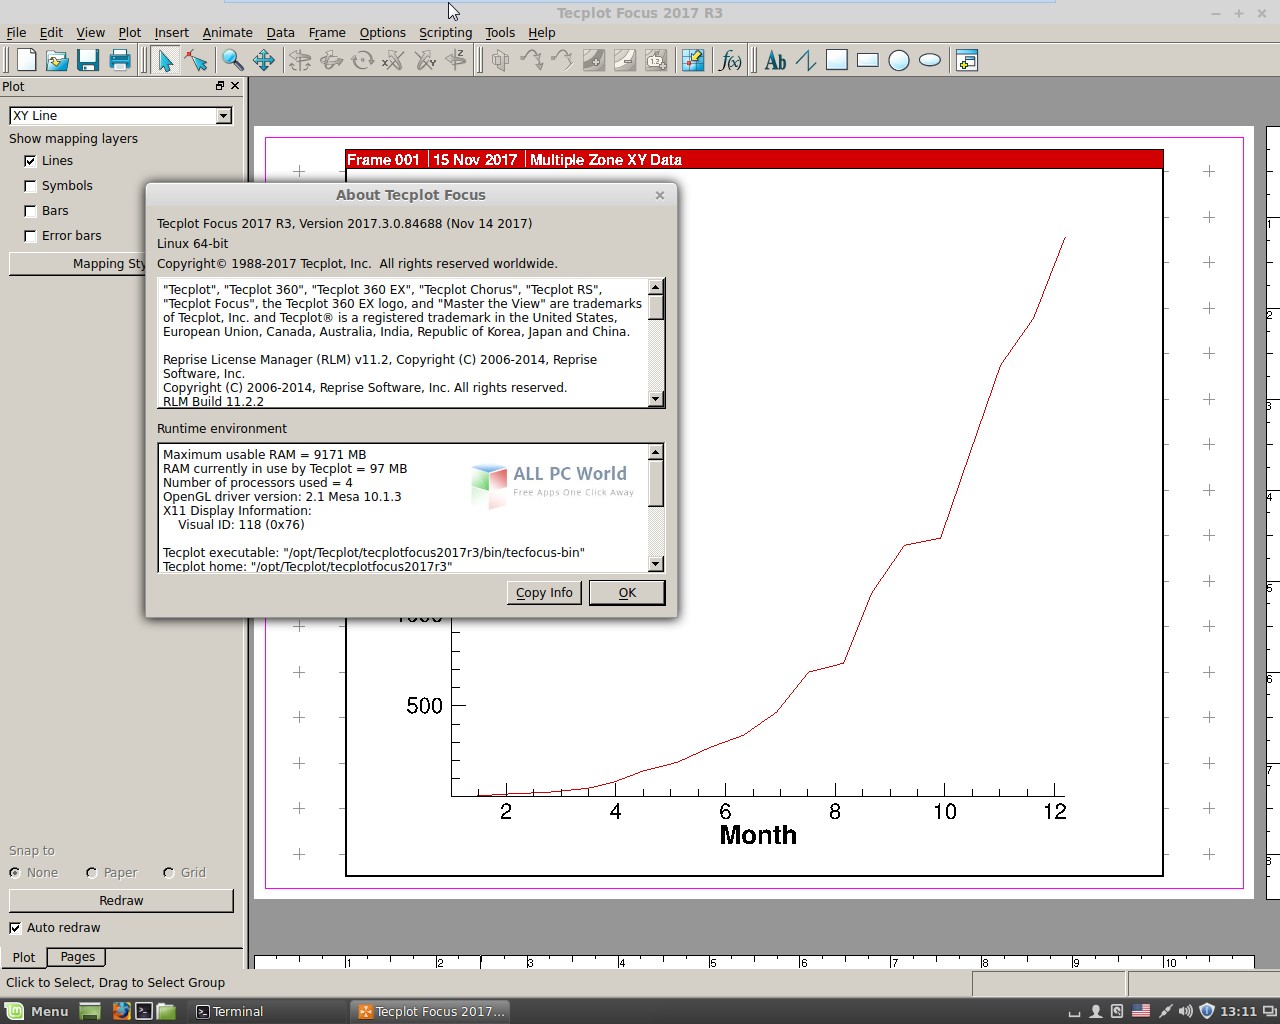
Task: Open the f(x) data alter tool
Action: 731,60
